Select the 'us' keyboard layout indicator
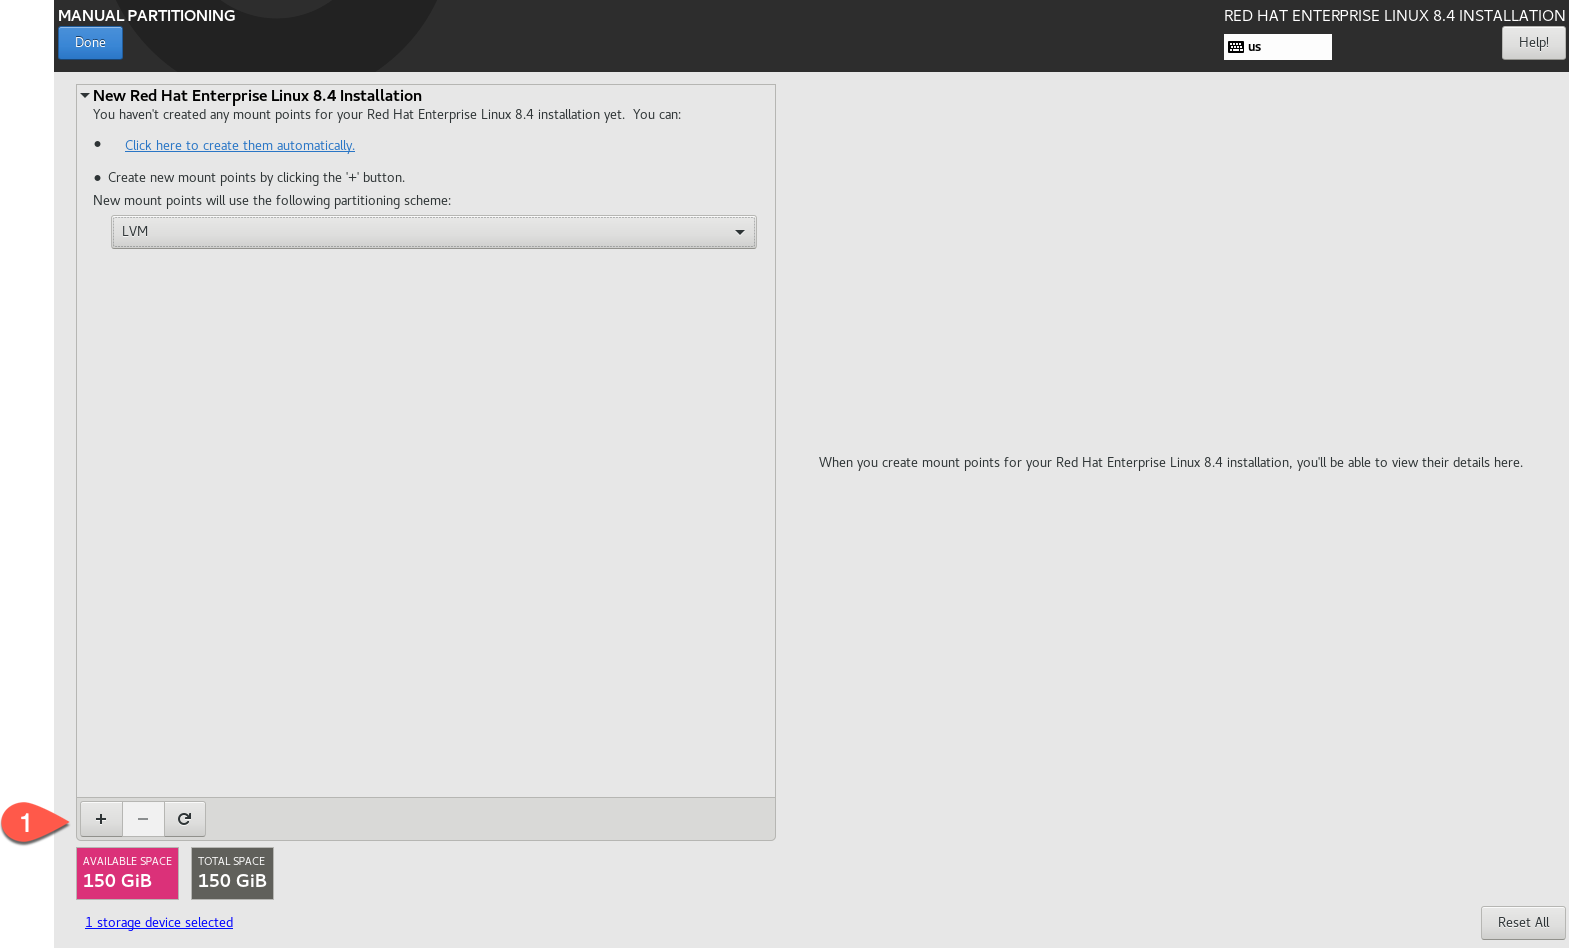1569x948 pixels. tap(1277, 47)
